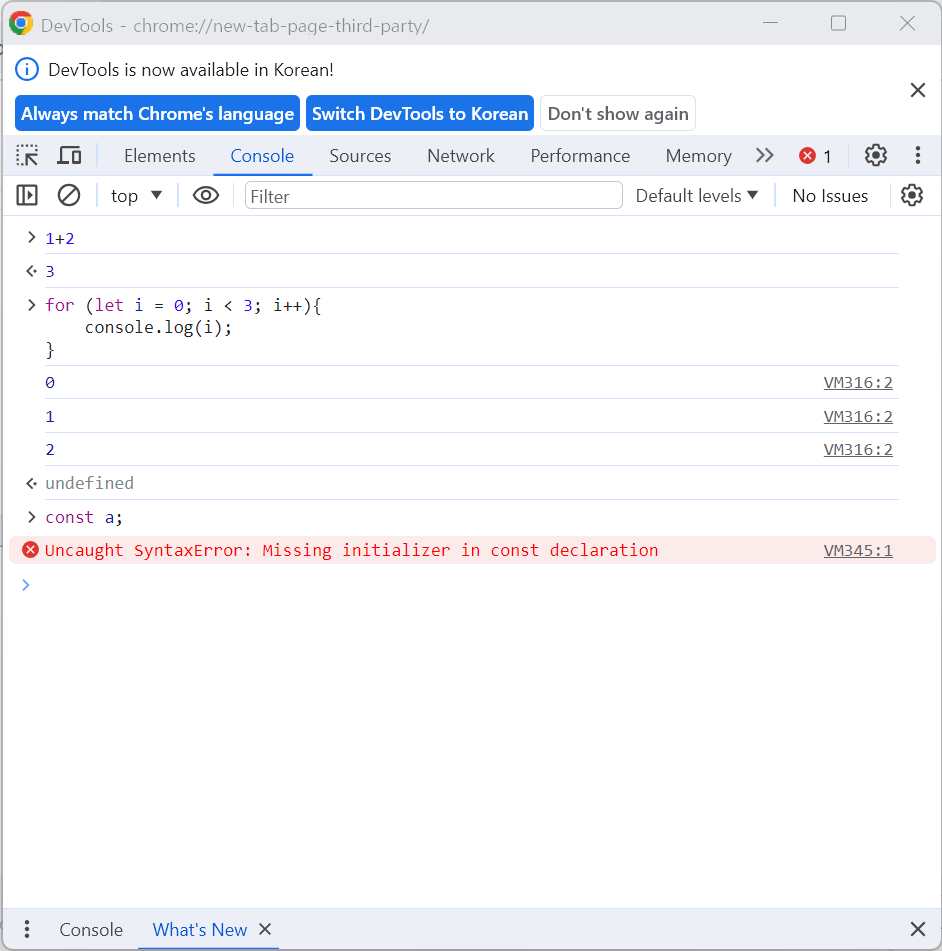
Task: Click the Uncaught SyntaxError message text
Action: click(x=352, y=550)
